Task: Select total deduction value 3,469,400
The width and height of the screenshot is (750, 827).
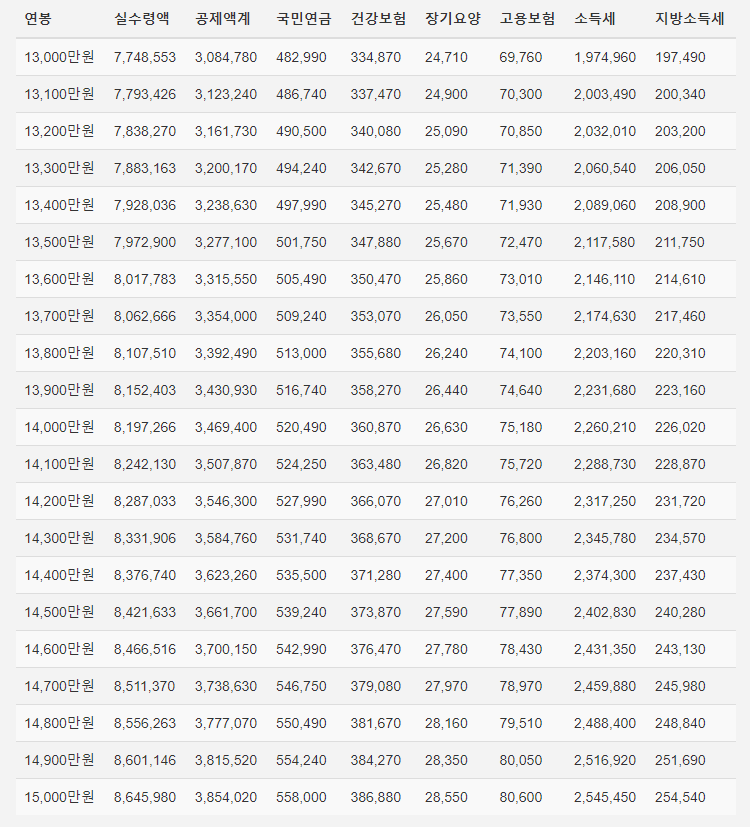Action: tap(225, 427)
